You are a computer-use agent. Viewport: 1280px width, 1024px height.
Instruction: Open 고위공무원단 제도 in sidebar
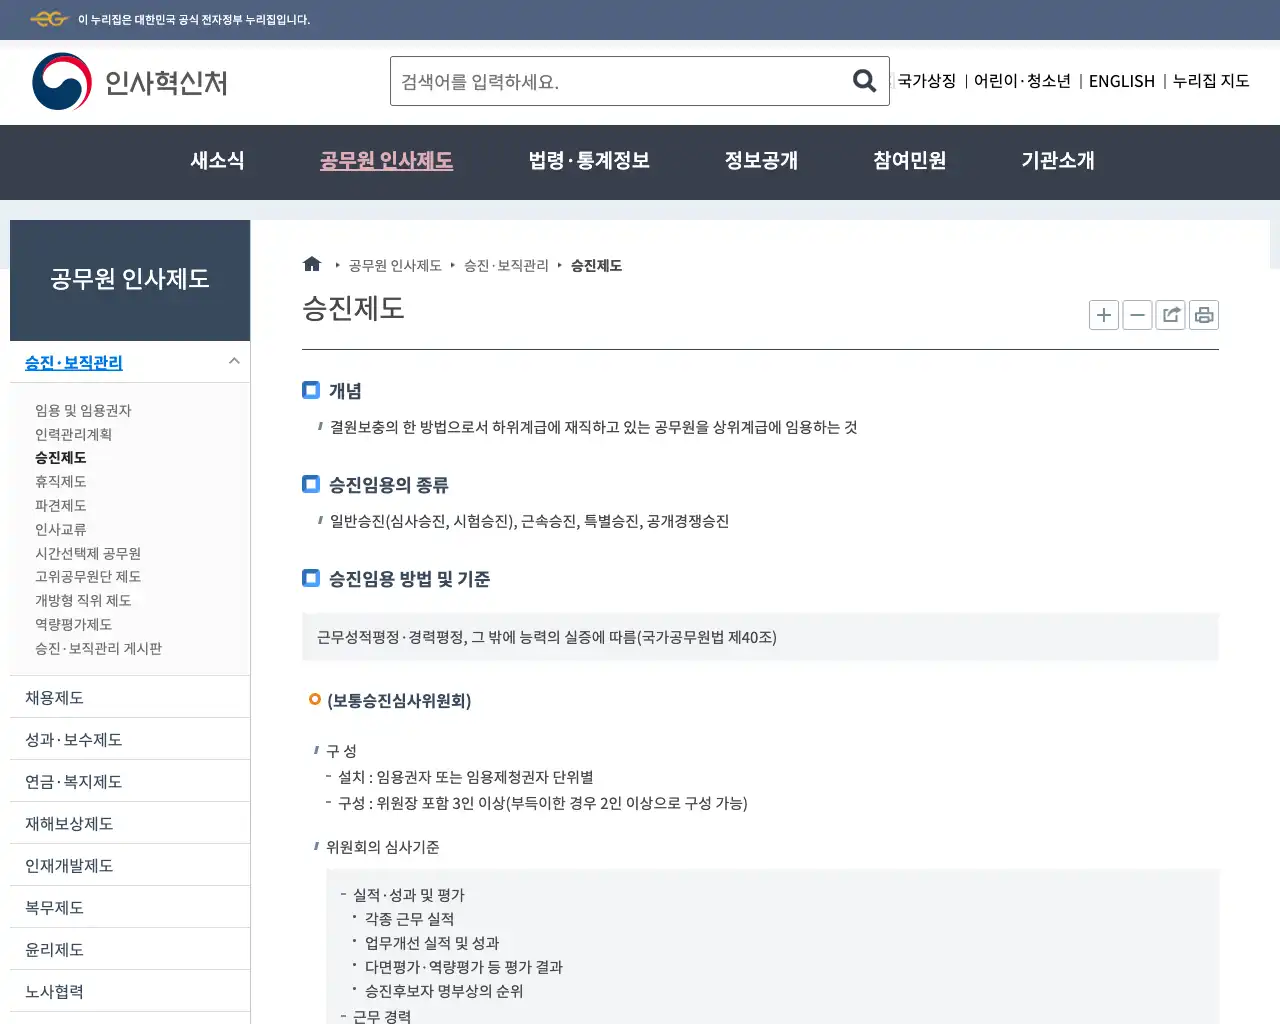point(88,576)
